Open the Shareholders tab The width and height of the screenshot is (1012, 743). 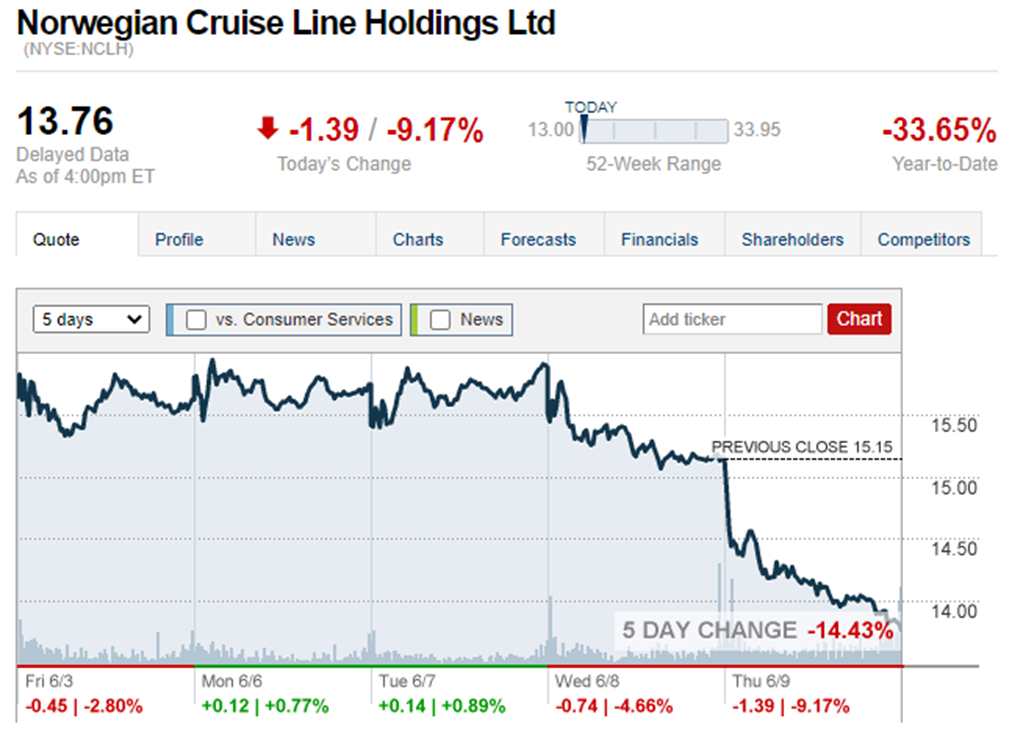tap(792, 240)
